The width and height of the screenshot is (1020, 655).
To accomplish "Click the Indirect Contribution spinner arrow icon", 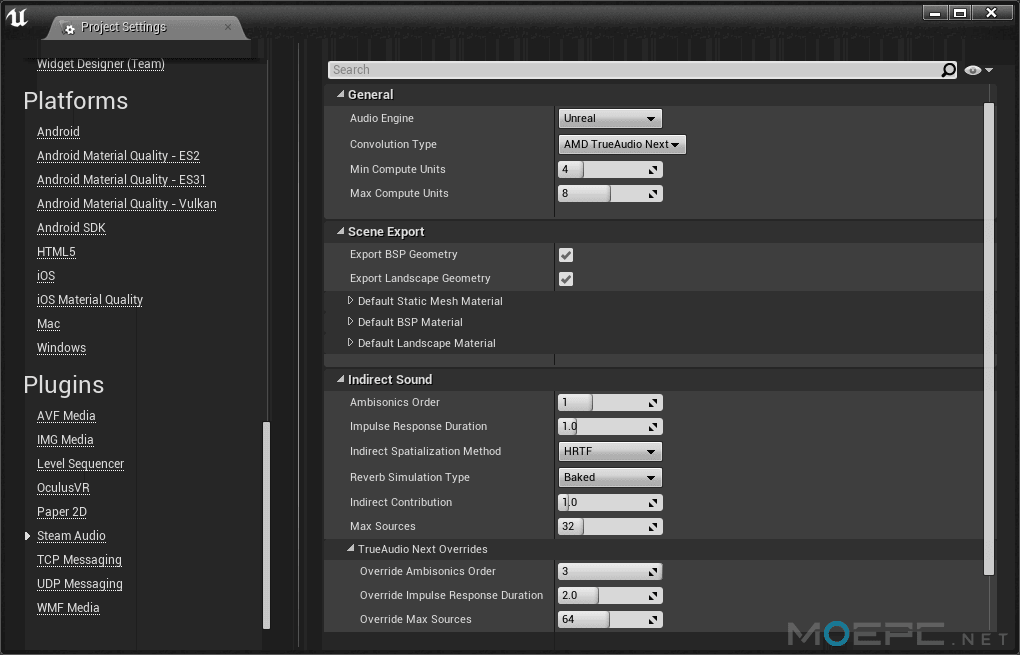I will 653,503.
